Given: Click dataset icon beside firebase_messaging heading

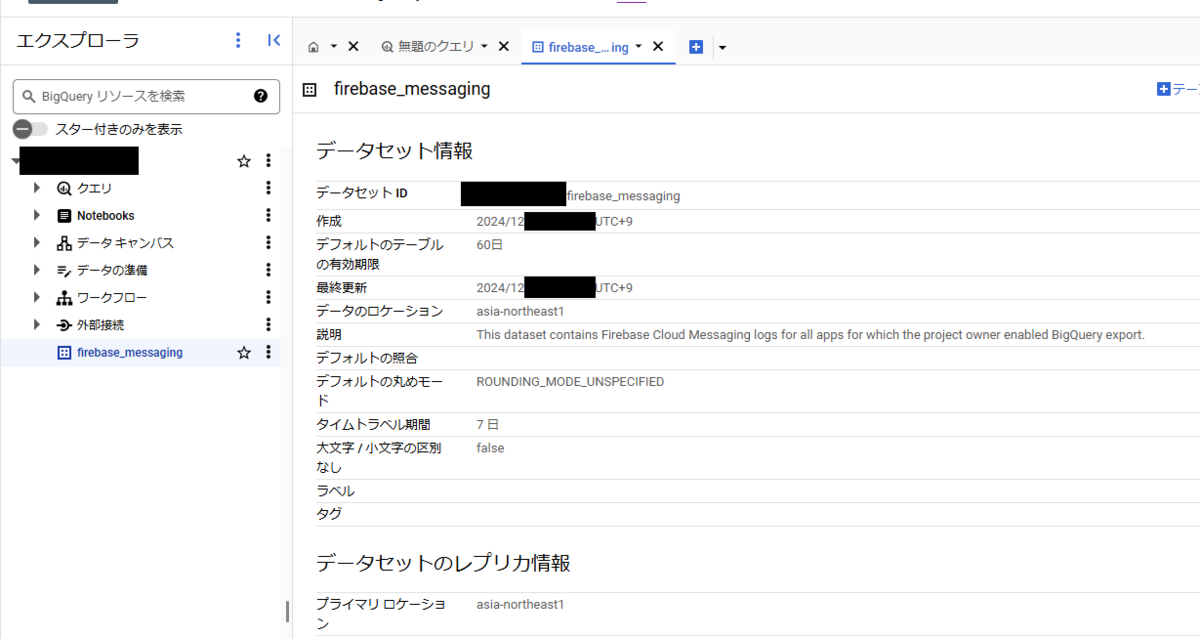Looking at the screenshot, I should point(310,90).
